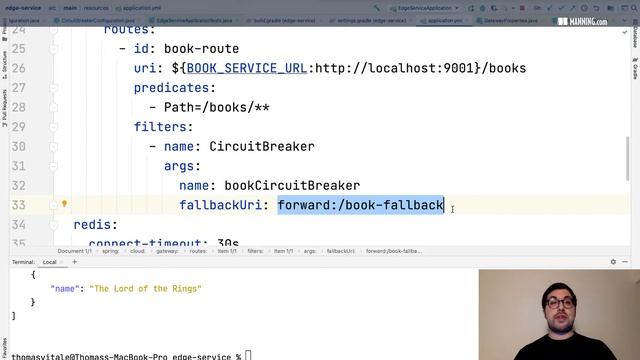Collapse the fold marker at line 25

tap(53, 49)
